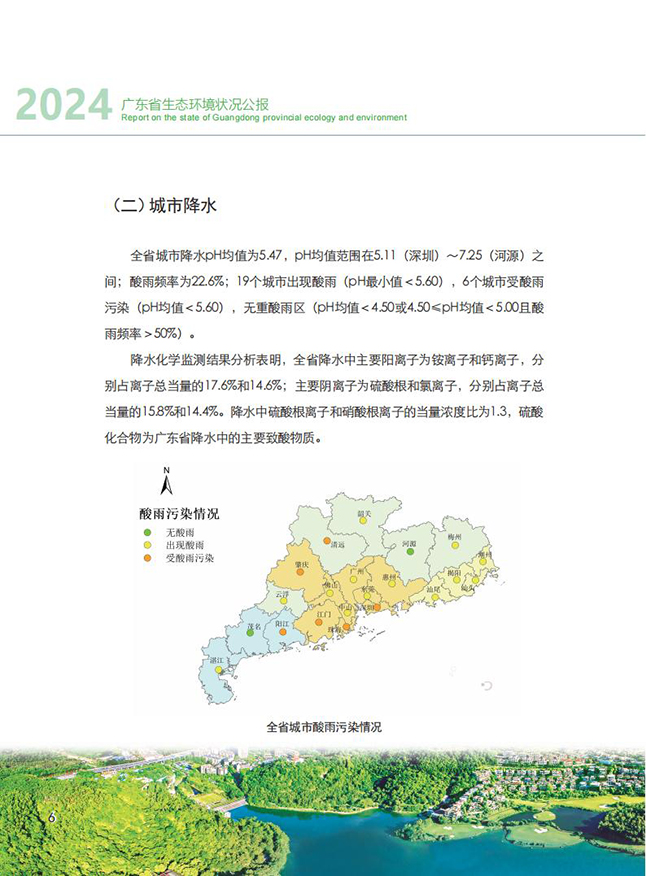The height and width of the screenshot is (876, 646).
Task: Click the green Heyuan marker on map
Action: (409, 553)
